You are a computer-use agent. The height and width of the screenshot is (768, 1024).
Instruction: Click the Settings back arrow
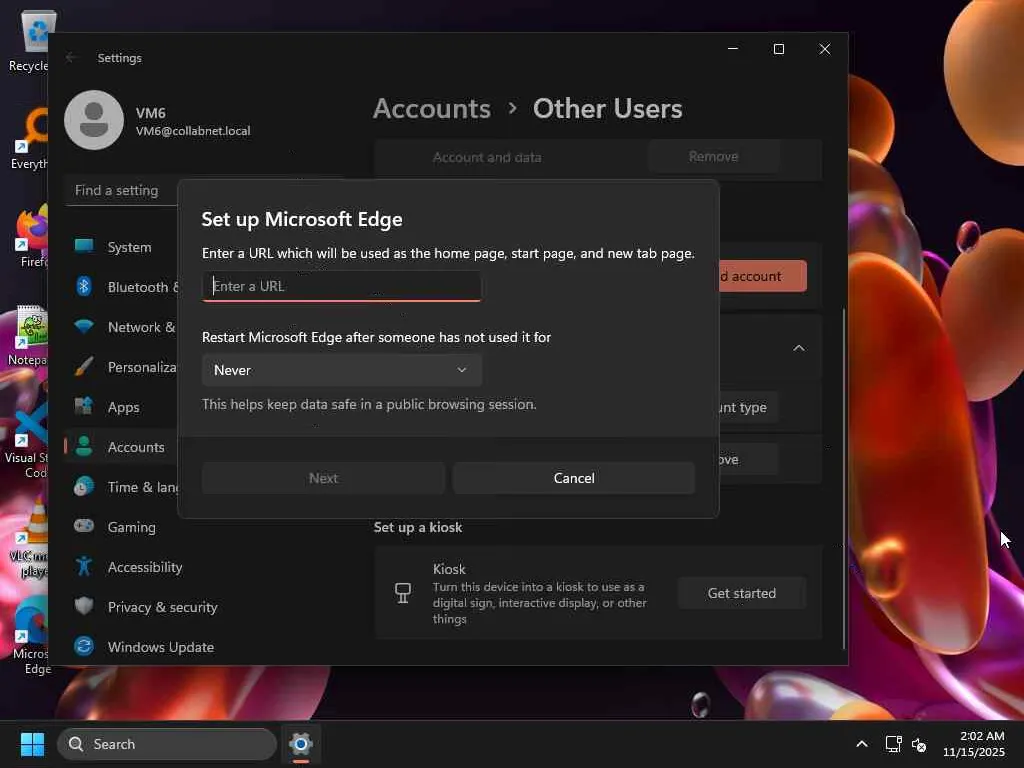pos(71,57)
